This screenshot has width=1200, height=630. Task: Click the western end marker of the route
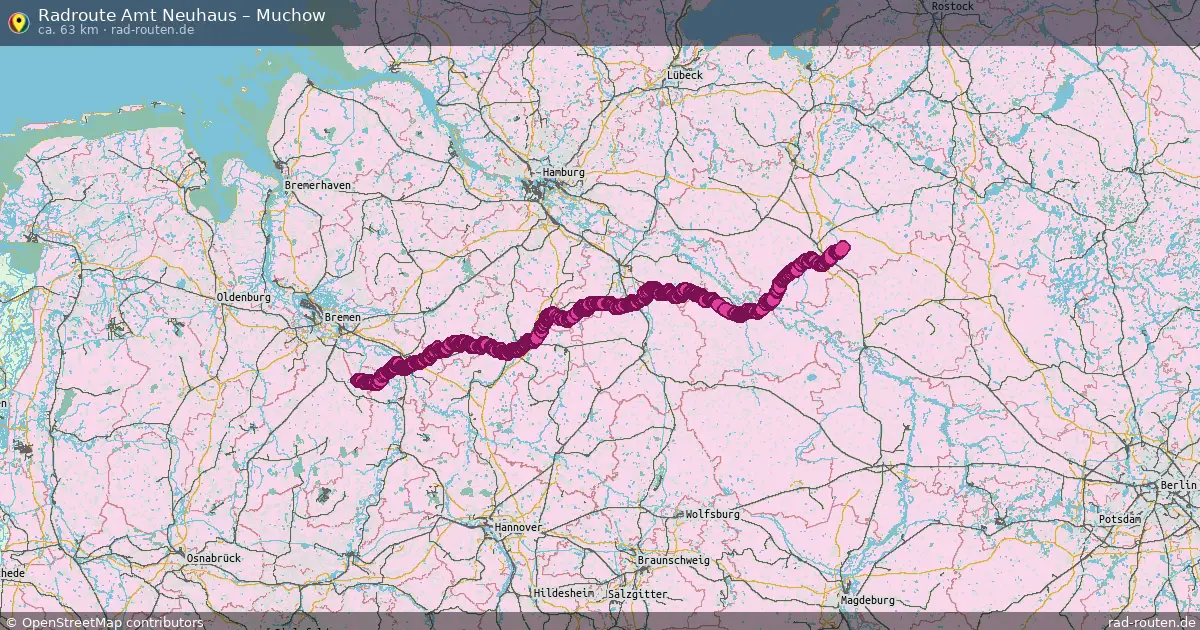tap(358, 380)
